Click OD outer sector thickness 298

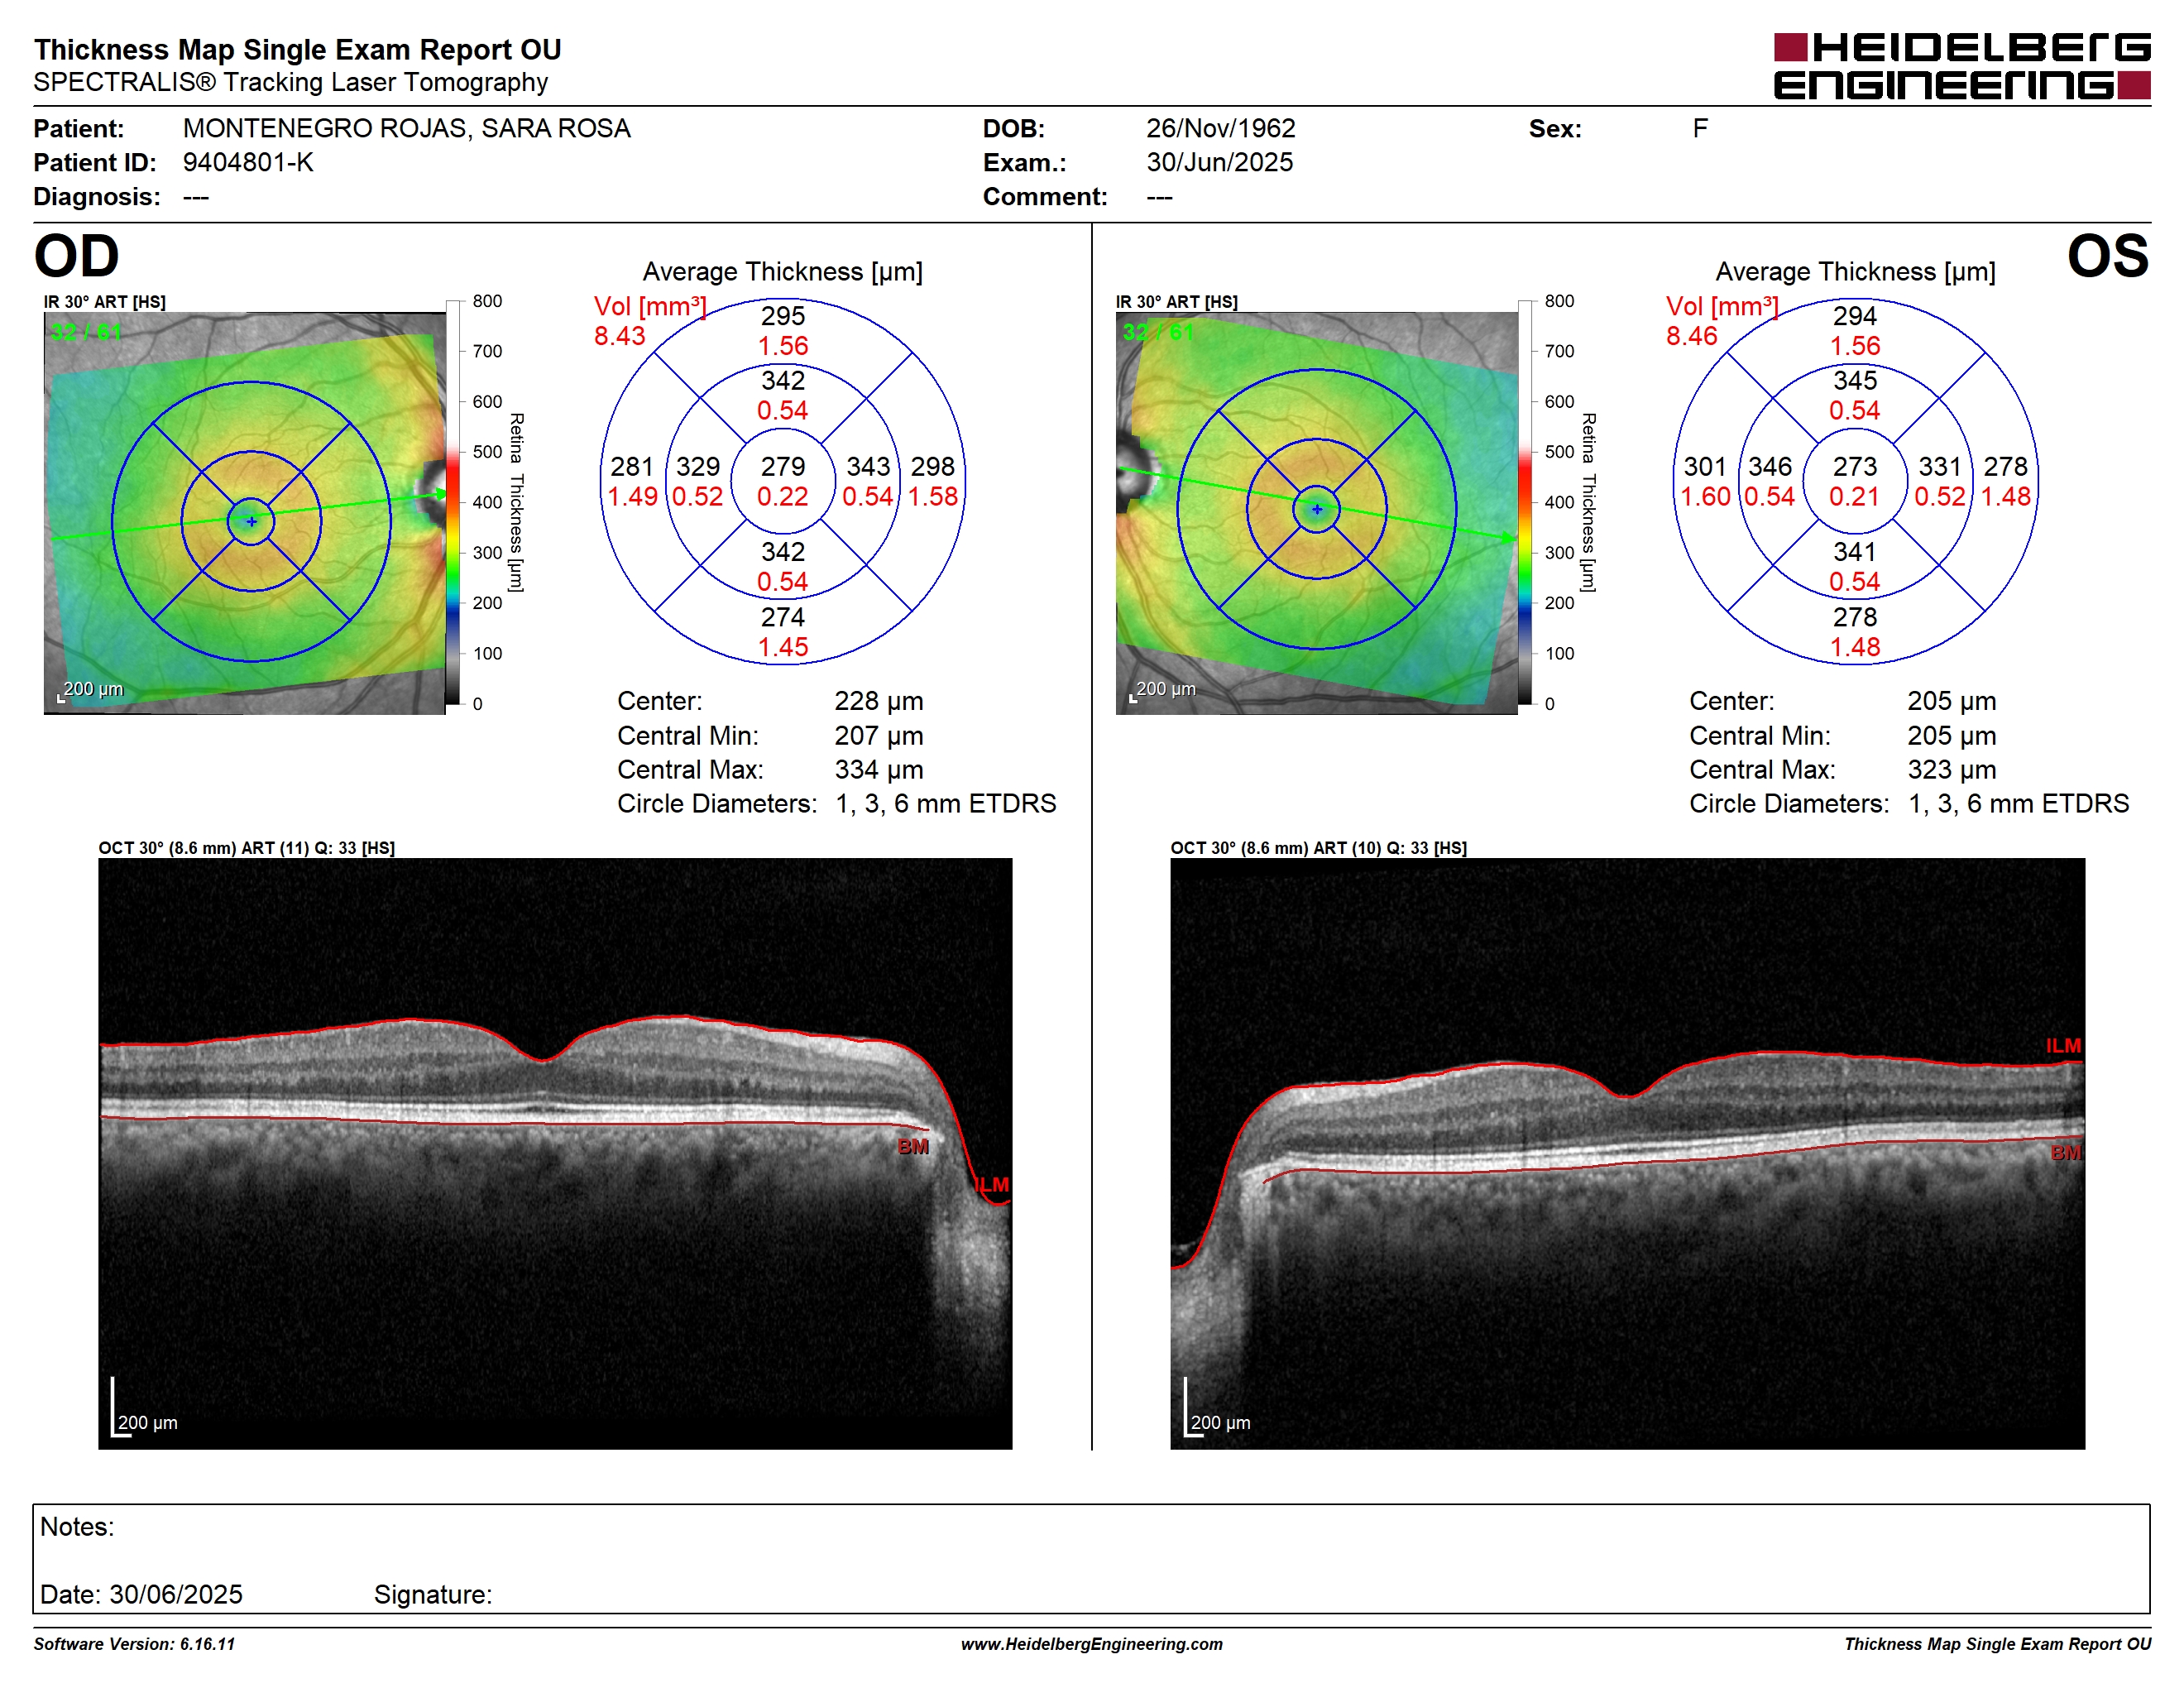coord(933,467)
